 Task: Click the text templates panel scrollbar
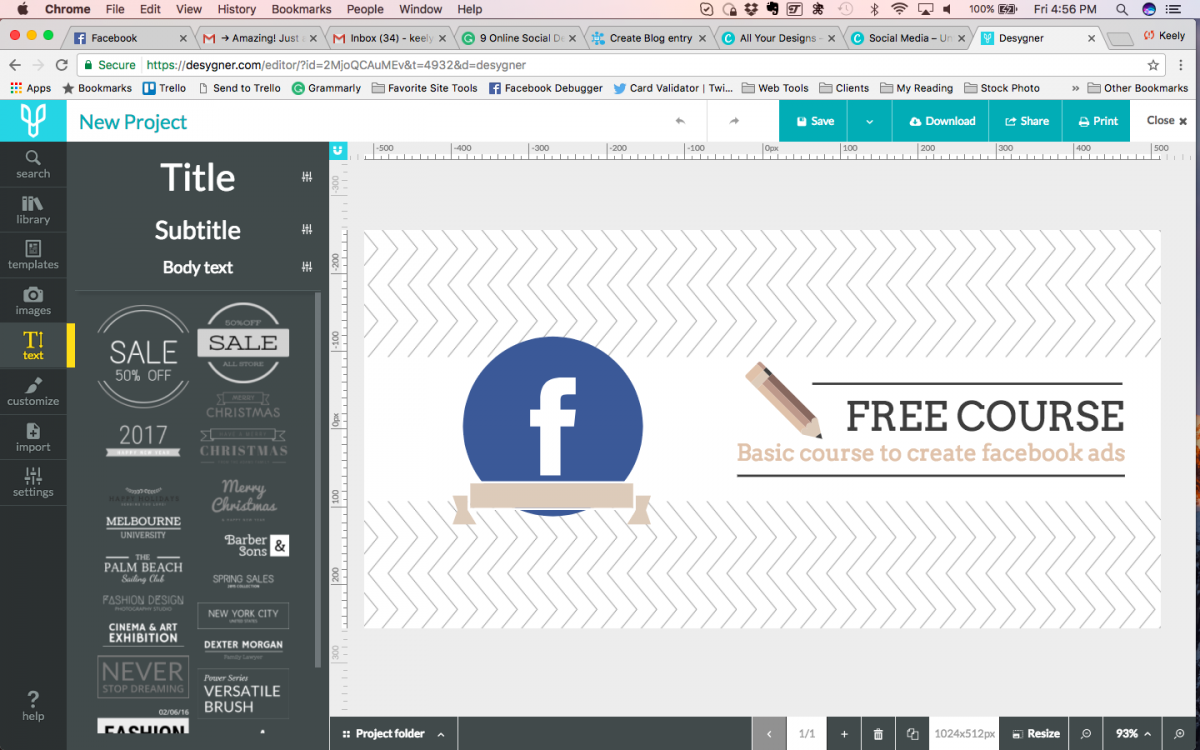pyautogui.click(x=319, y=480)
